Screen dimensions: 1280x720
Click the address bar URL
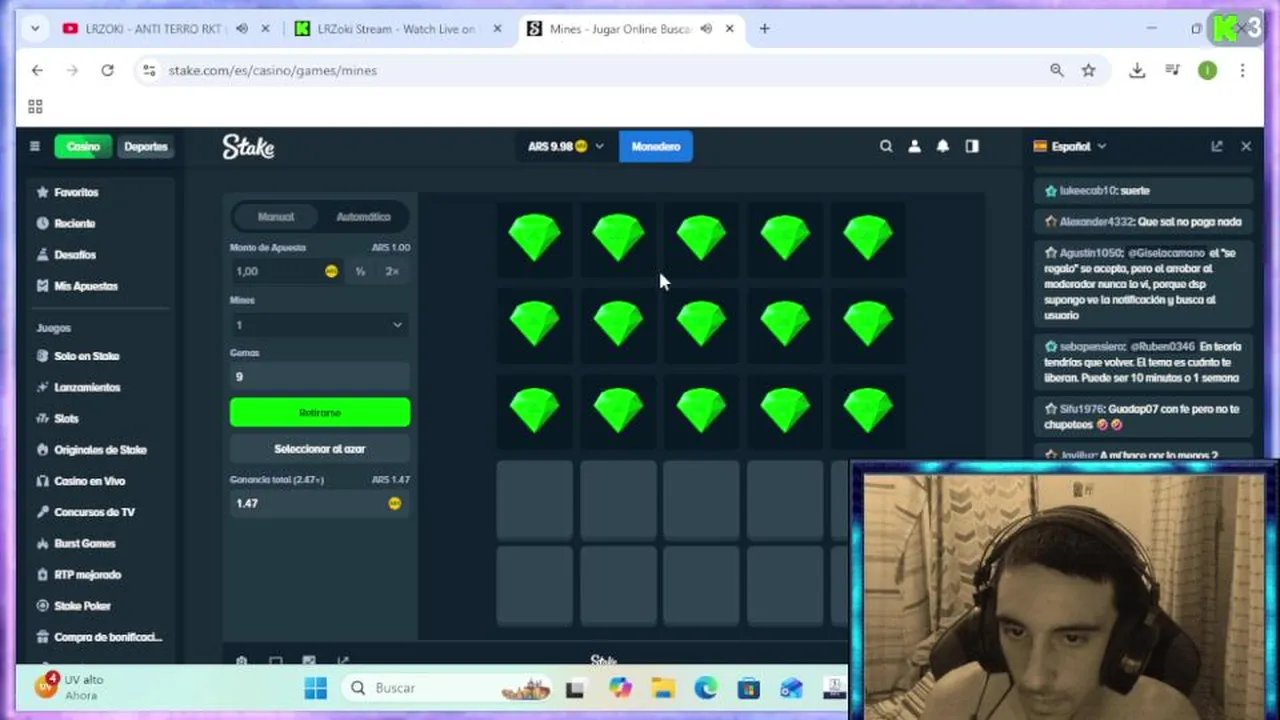coord(273,70)
